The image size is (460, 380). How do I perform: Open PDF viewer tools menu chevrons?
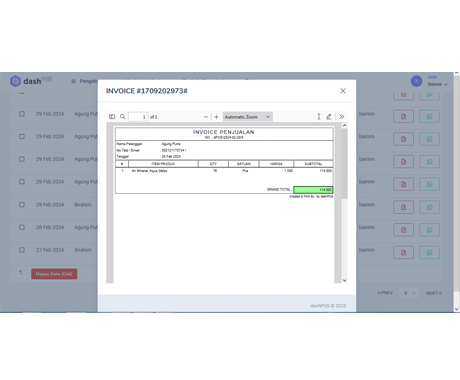pos(342,117)
